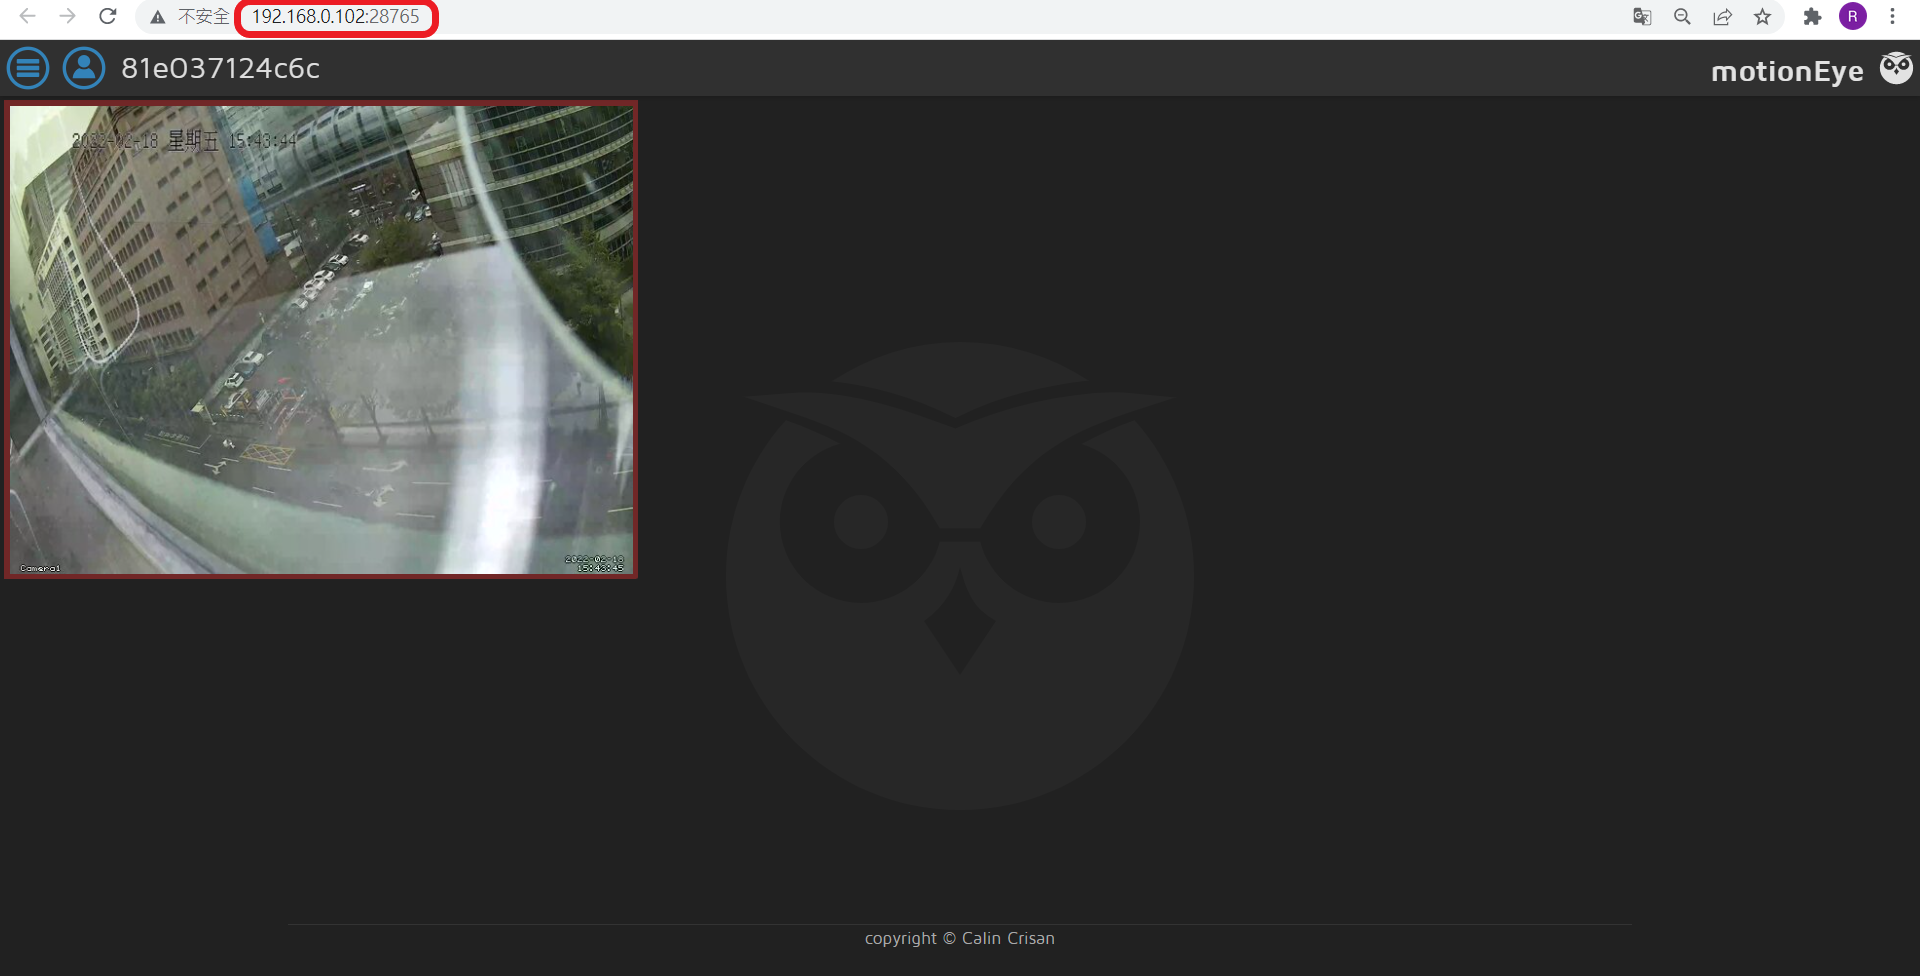
Task: Reload the current page
Action: (108, 16)
